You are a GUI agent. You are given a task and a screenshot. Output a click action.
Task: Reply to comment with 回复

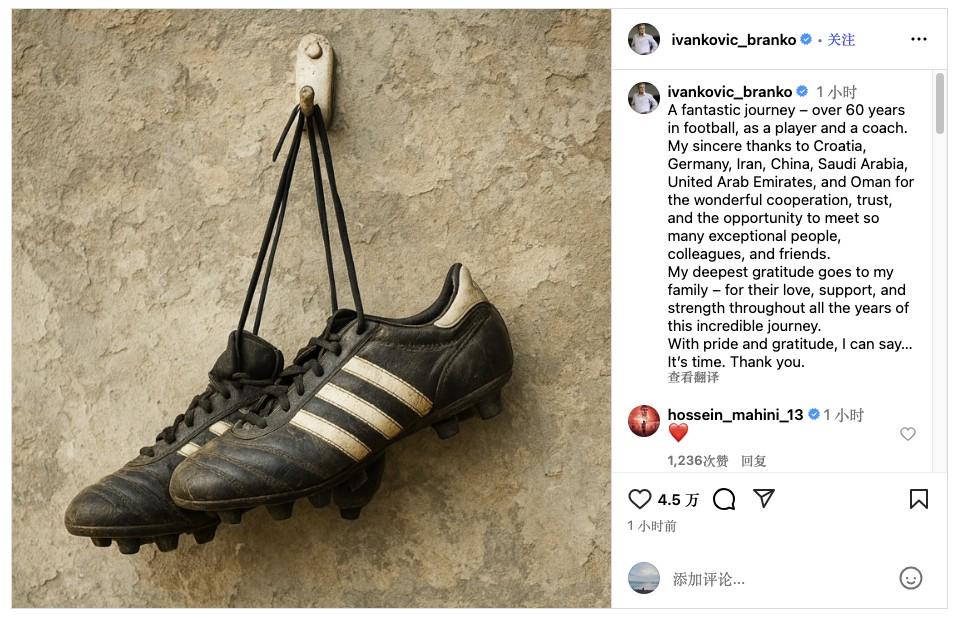[x=754, y=461]
